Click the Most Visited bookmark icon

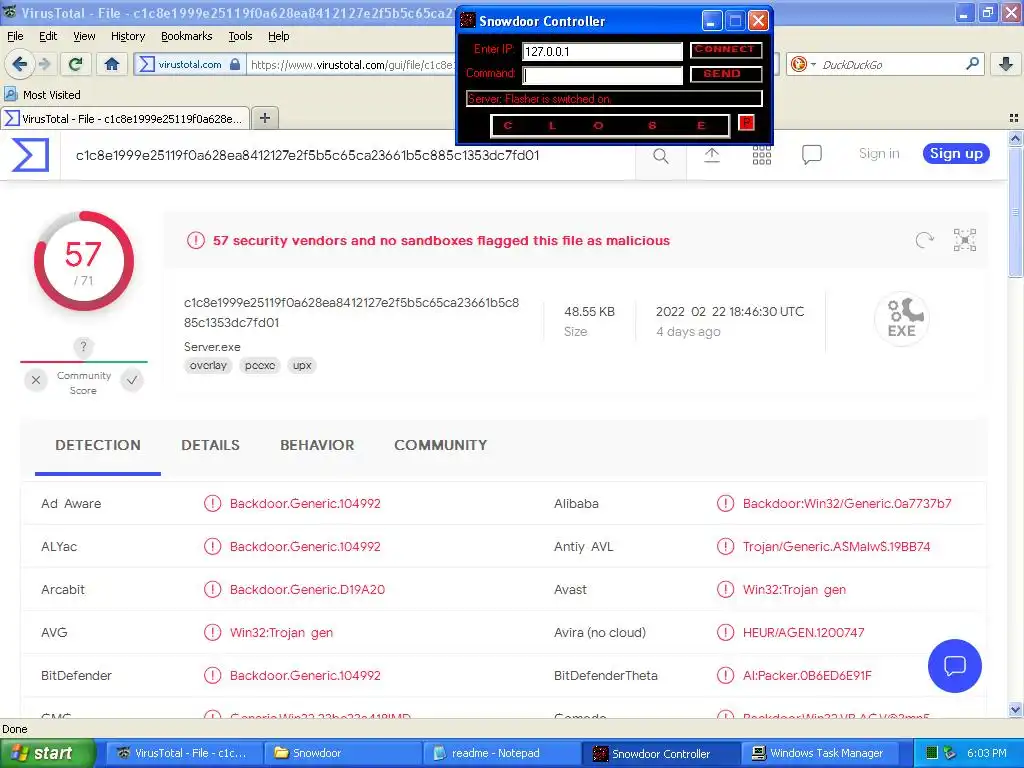pyautogui.click(x=10, y=95)
